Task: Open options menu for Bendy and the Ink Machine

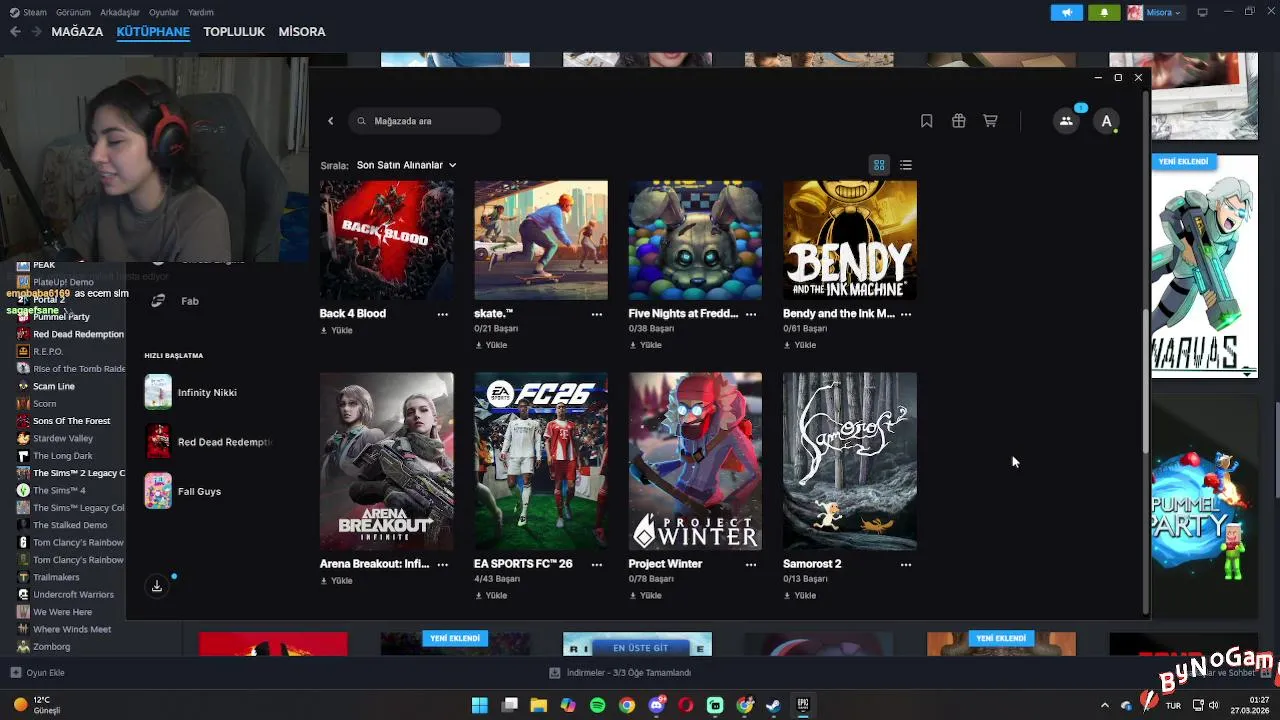Action: pos(906,314)
